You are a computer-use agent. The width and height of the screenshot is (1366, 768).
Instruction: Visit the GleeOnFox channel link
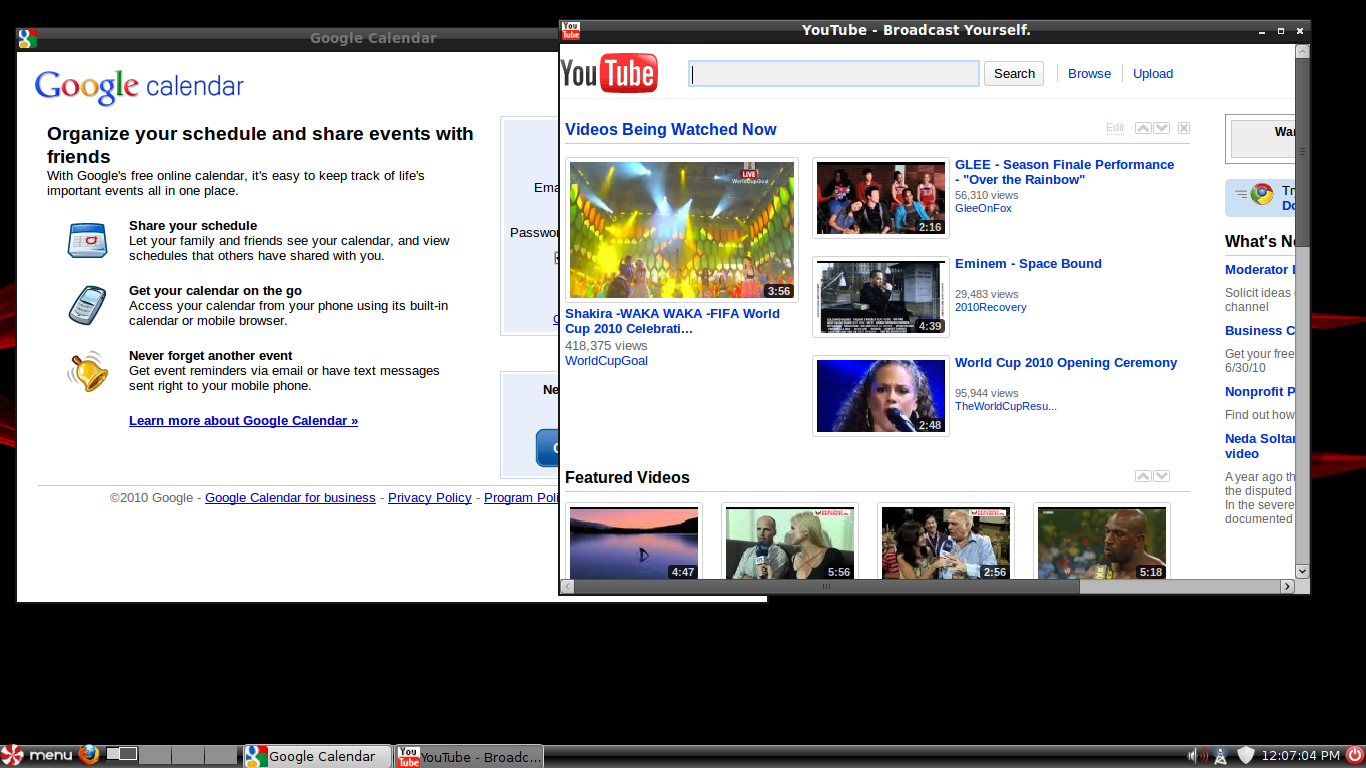983,208
